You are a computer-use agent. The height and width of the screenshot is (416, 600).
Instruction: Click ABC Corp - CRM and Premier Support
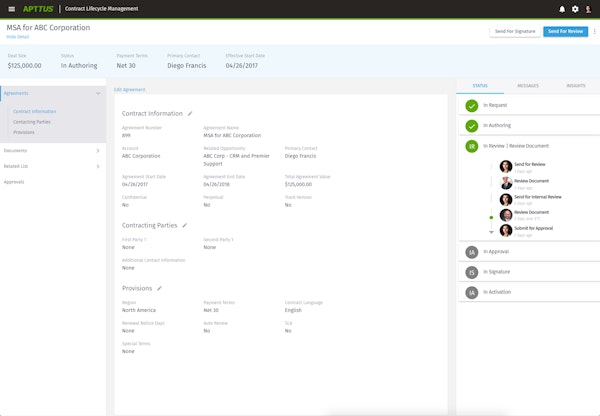[236, 160]
